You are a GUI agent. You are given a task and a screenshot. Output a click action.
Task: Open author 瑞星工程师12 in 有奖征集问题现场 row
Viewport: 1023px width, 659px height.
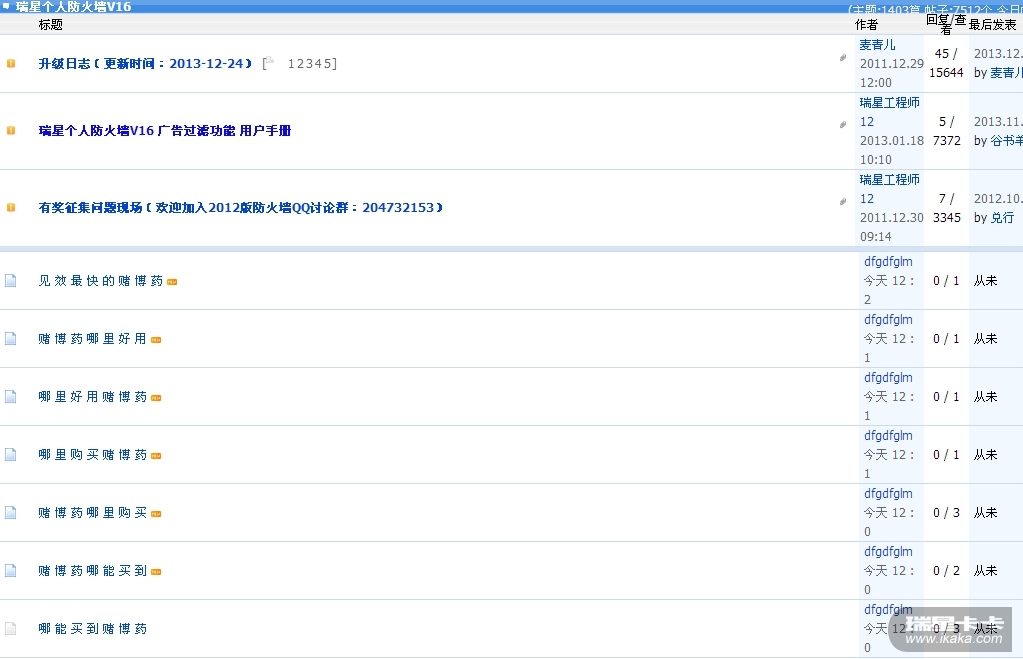889,189
